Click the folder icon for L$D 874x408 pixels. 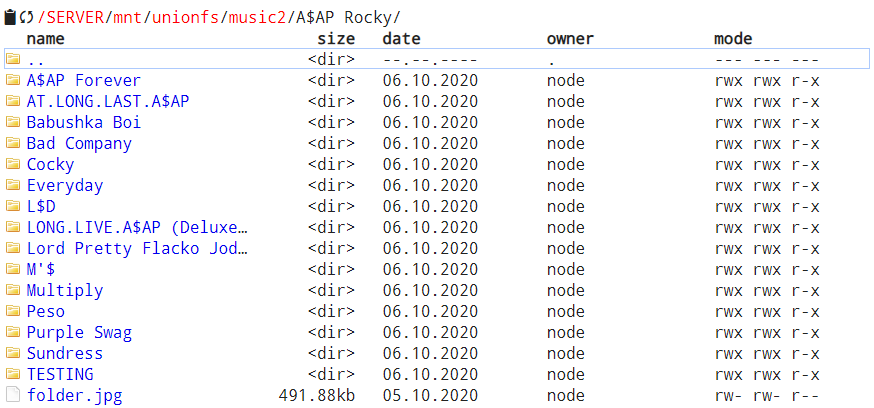tap(13, 206)
